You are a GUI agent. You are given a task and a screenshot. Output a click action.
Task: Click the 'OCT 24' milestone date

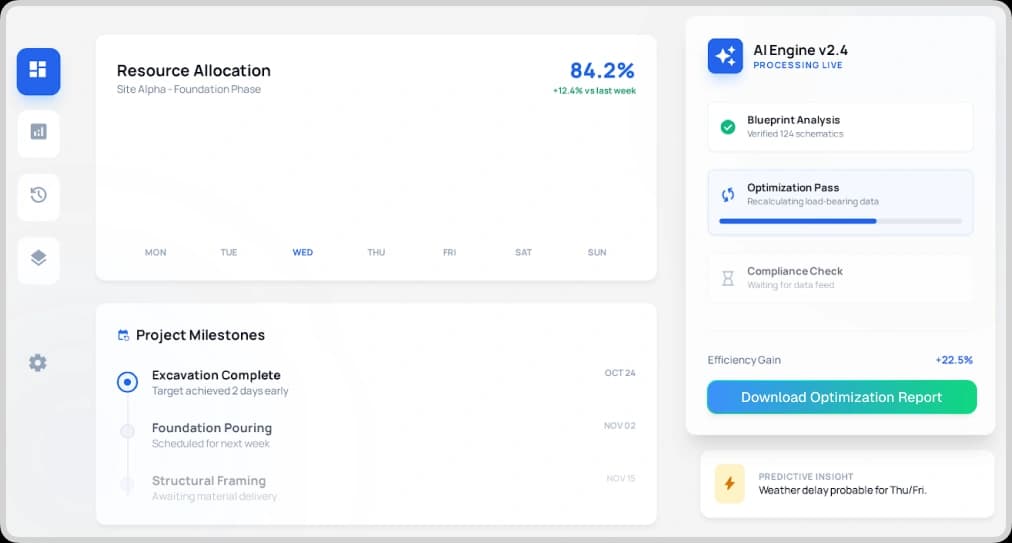pyautogui.click(x=620, y=373)
